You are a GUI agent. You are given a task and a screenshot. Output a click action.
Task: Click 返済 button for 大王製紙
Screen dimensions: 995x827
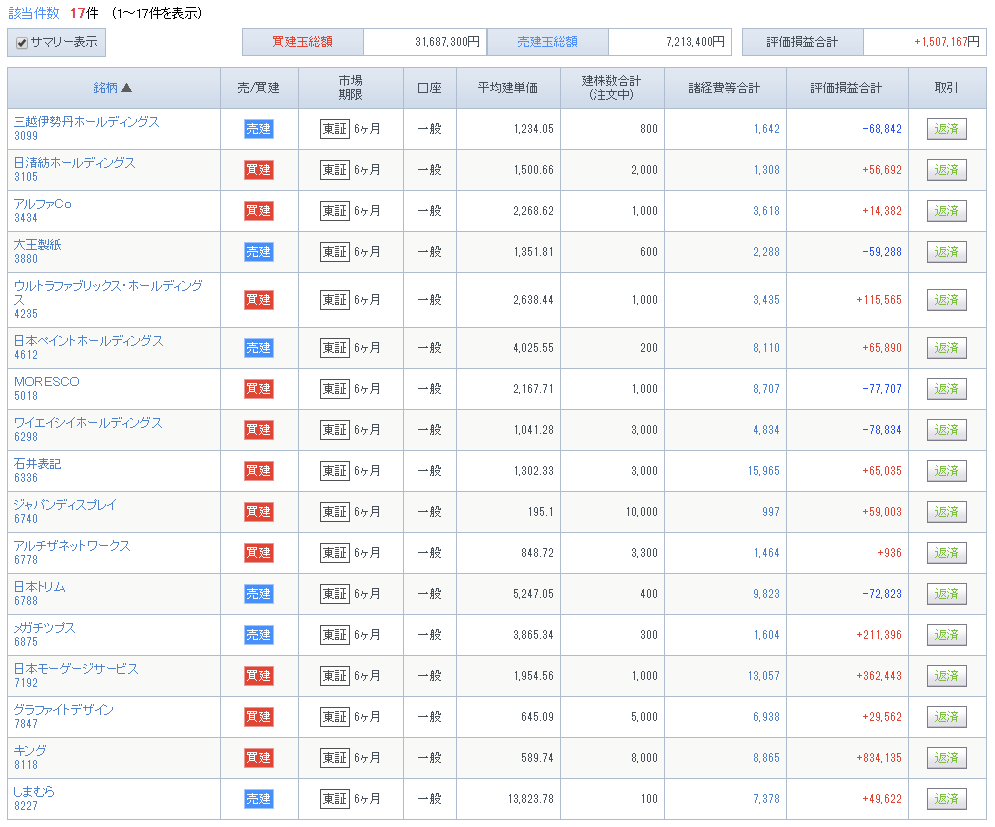[x=946, y=252]
